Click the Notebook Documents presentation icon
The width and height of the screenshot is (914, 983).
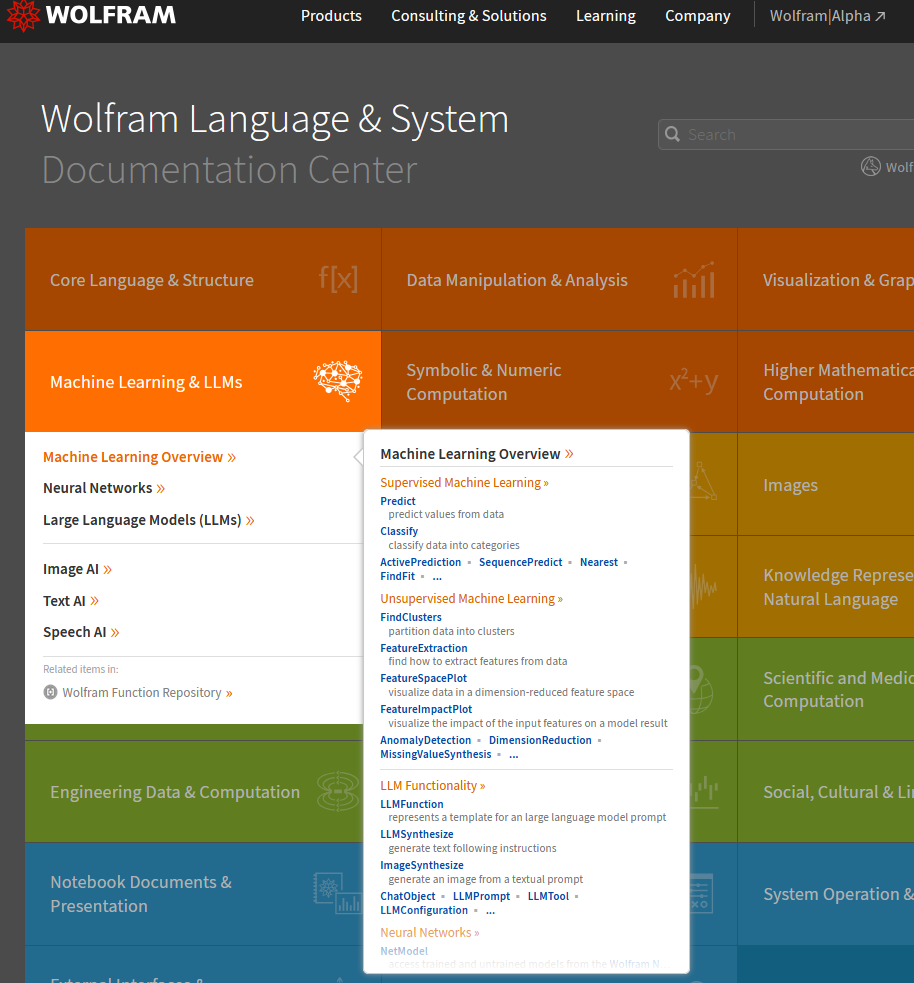click(337, 893)
